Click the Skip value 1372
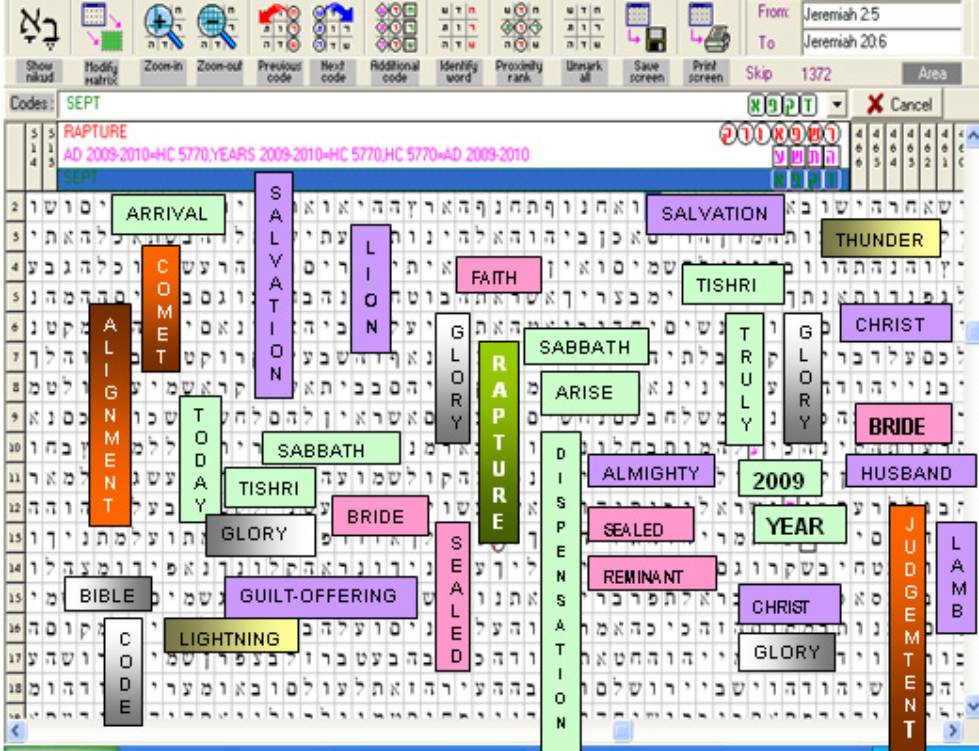979x751 pixels. (x=816, y=74)
